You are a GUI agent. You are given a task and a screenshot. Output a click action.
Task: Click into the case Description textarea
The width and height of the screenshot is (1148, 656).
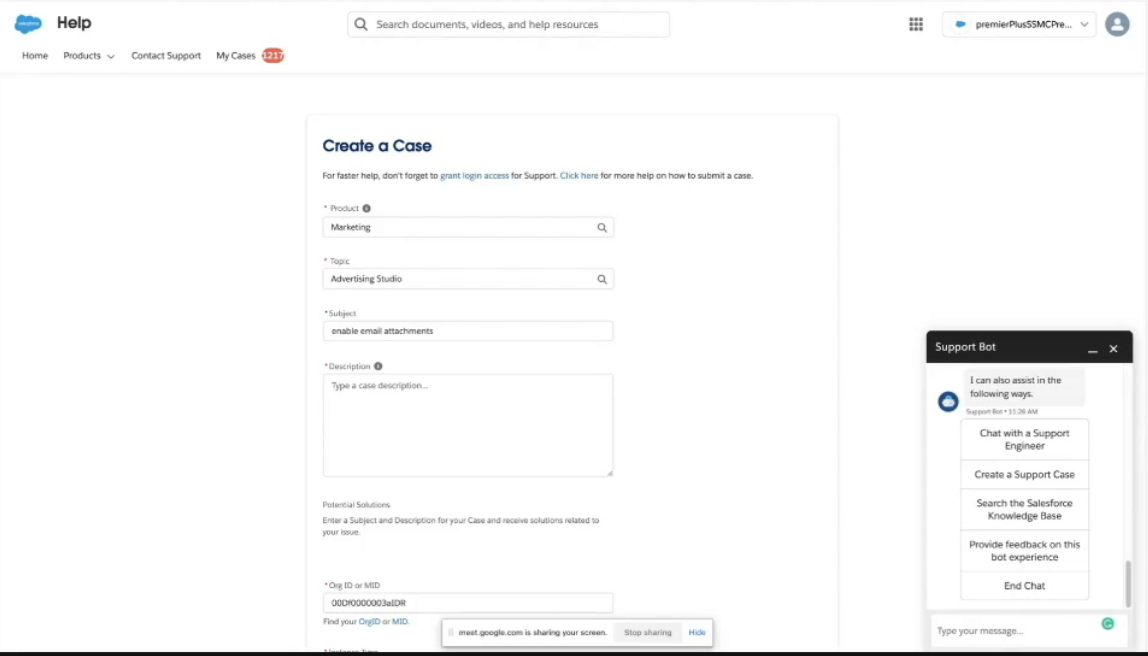(x=468, y=425)
